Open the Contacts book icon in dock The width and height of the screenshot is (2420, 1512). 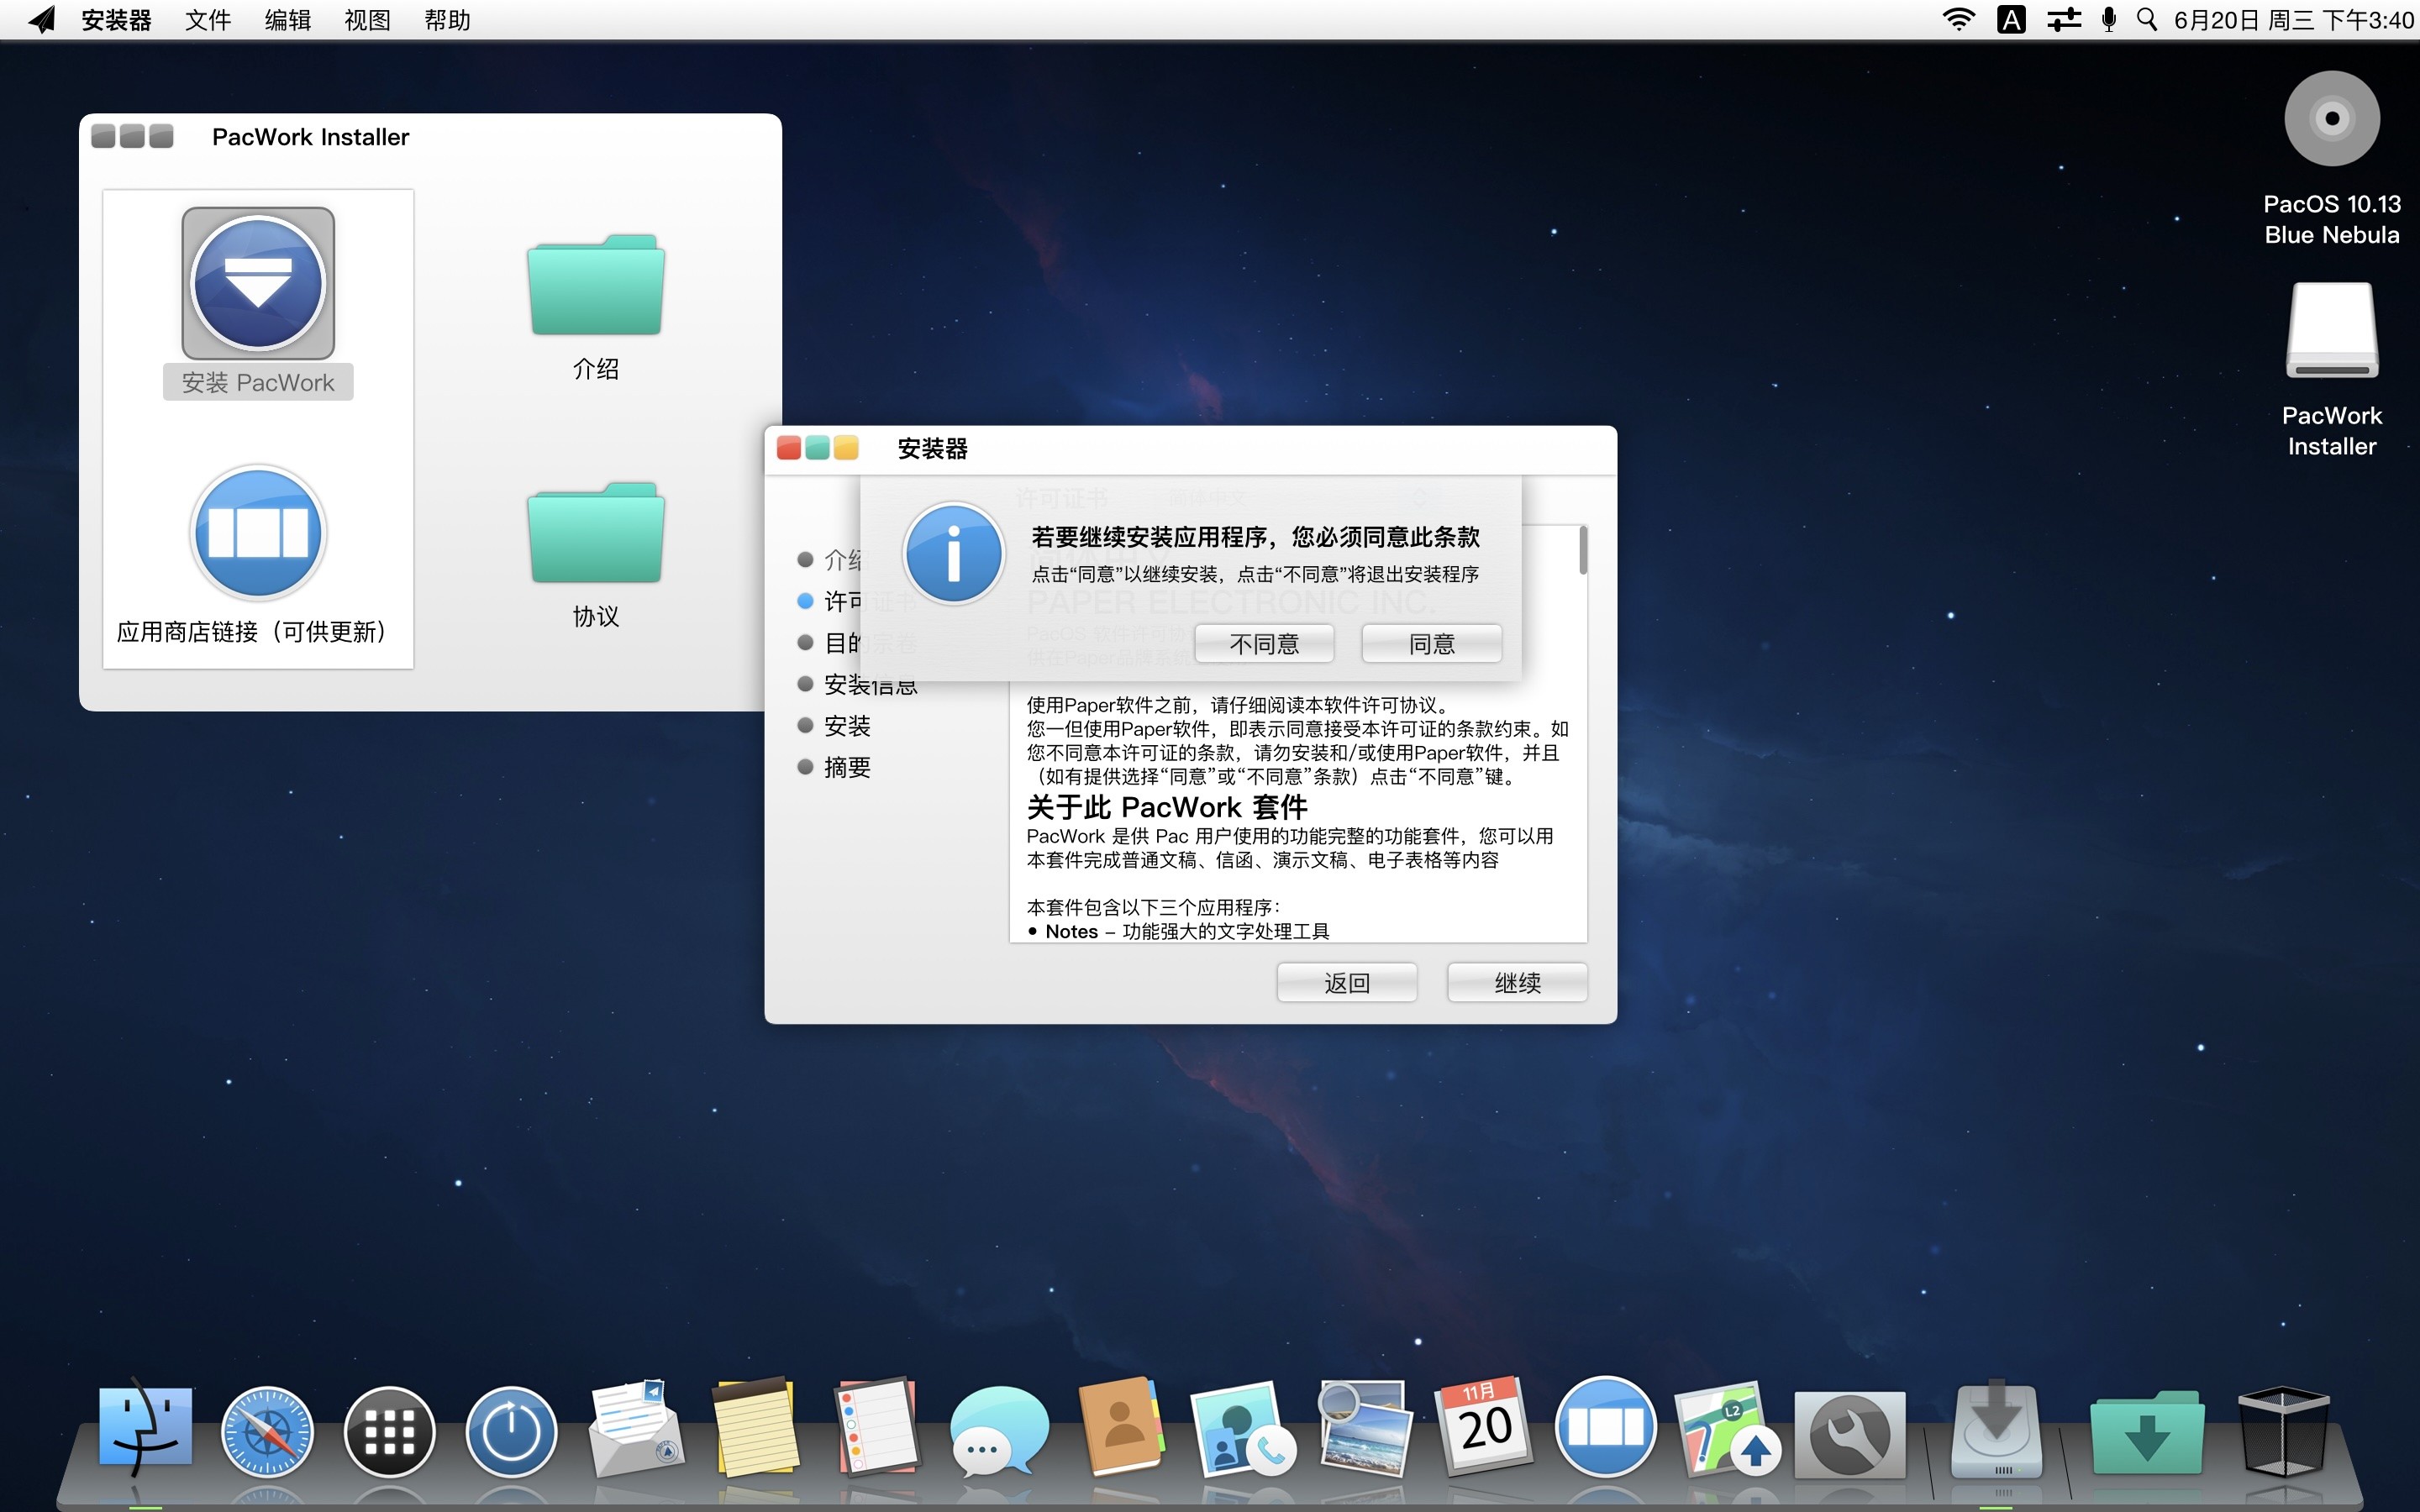1122,1428
